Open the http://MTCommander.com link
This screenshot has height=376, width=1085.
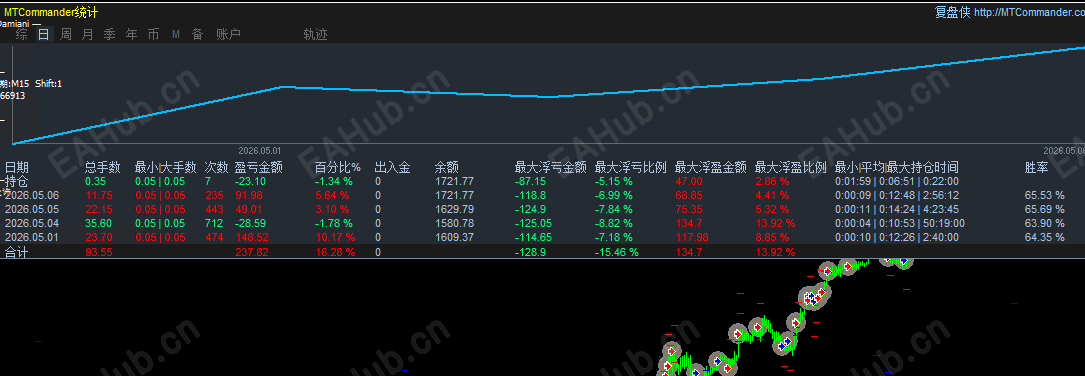[x=1029, y=12]
